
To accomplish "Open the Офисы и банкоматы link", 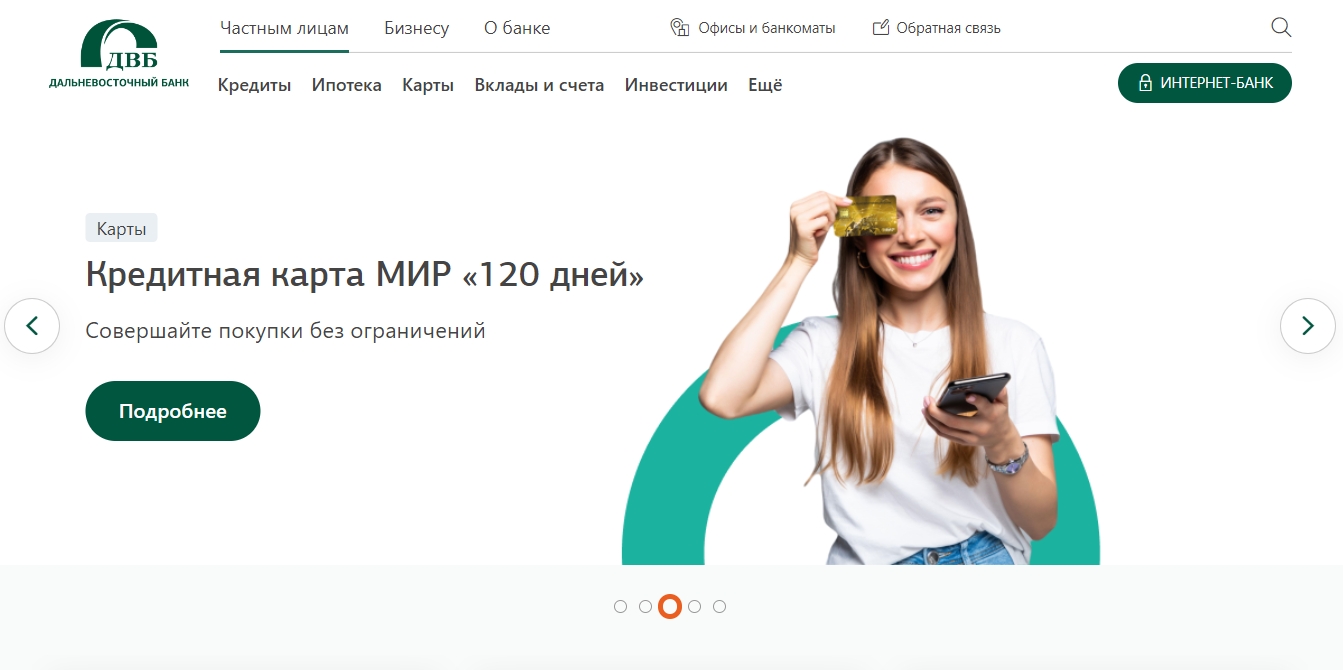I will pos(767,28).
